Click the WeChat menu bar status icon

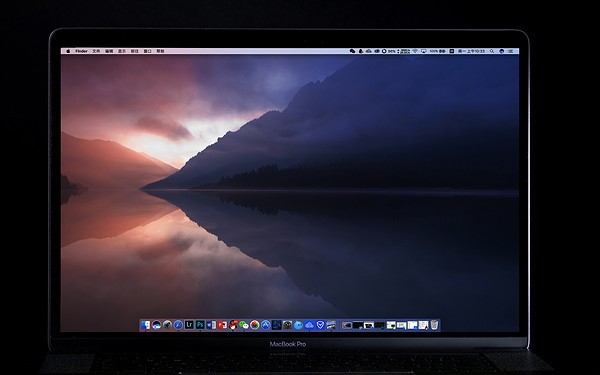click(x=352, y=51)
